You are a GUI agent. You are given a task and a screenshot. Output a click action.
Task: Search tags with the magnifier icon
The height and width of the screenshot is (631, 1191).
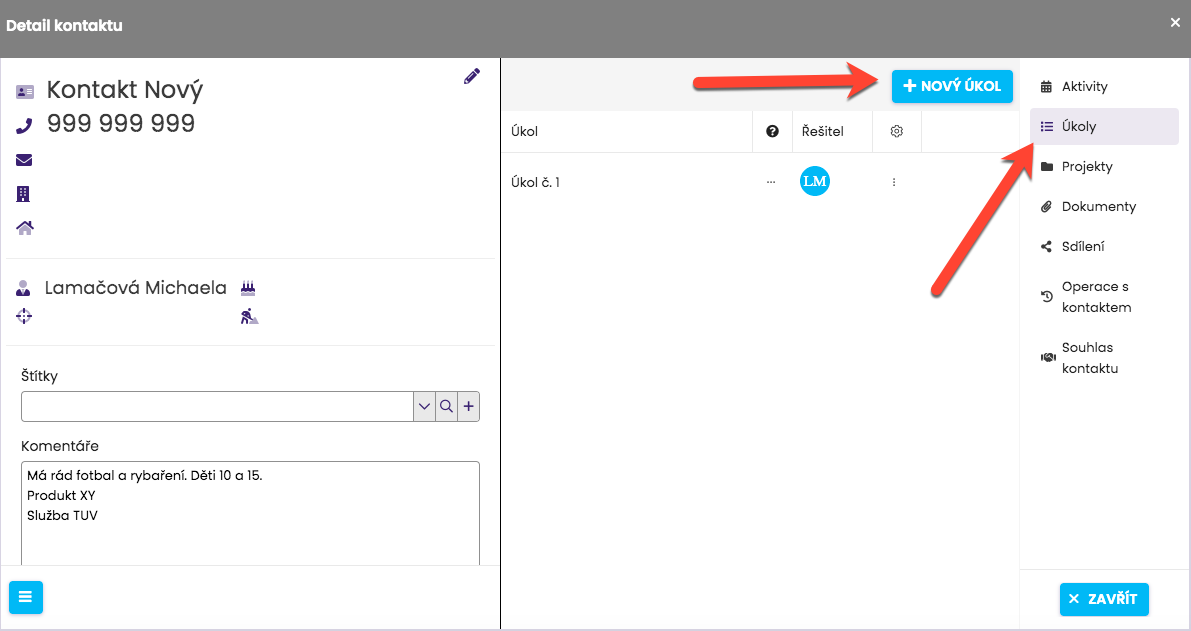tap(447, 406)
